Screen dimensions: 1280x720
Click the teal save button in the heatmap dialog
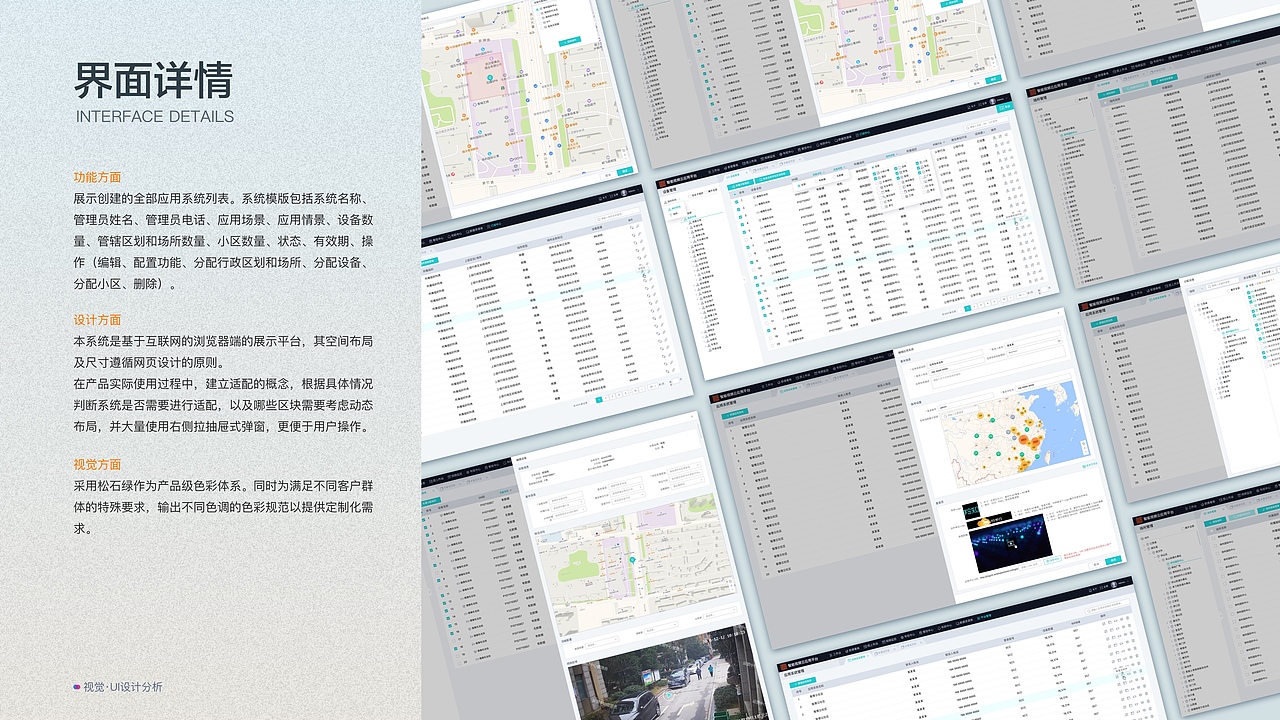[x=1114, y=560]
